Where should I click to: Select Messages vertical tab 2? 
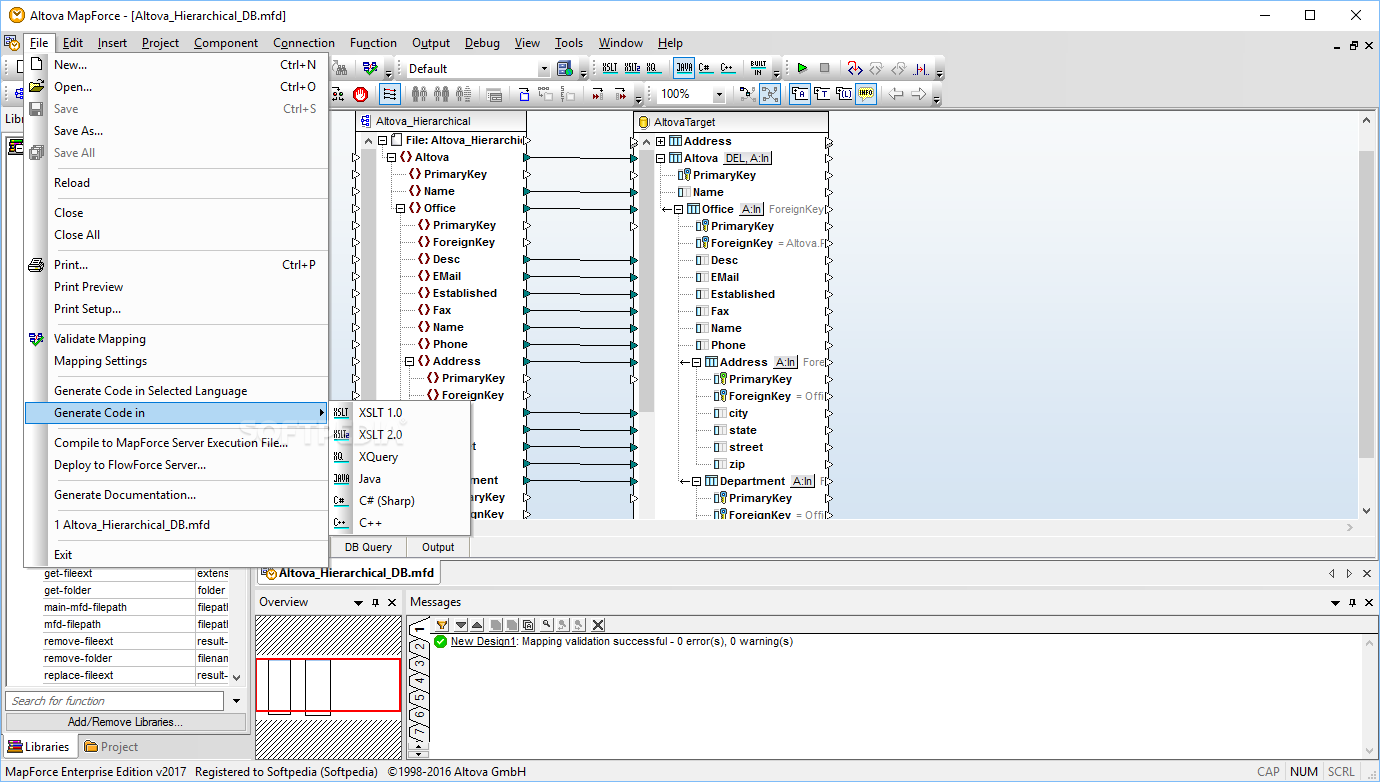pos(420,648)
